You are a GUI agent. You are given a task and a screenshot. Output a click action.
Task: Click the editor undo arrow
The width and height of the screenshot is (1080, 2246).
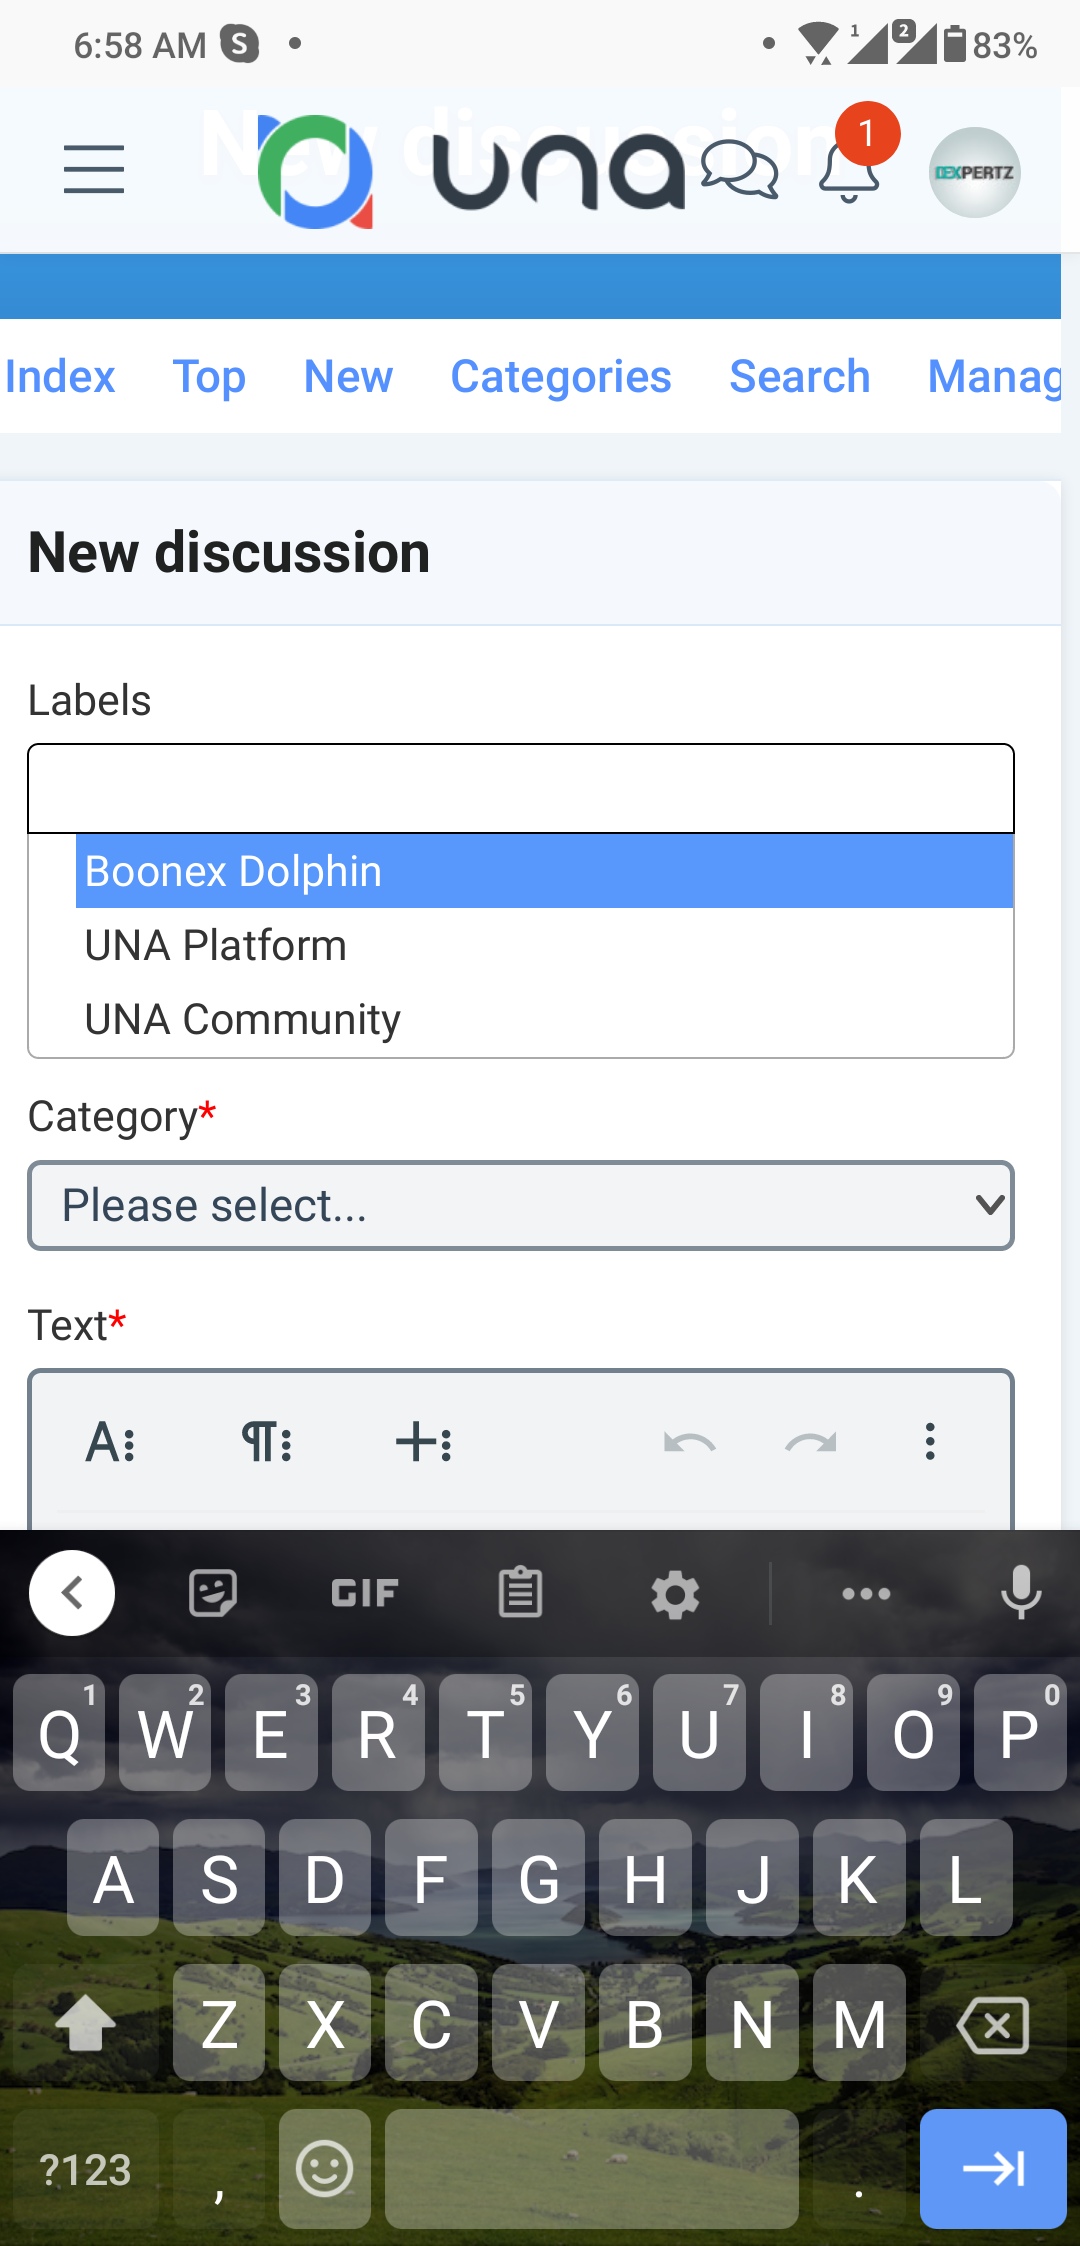689,1443
